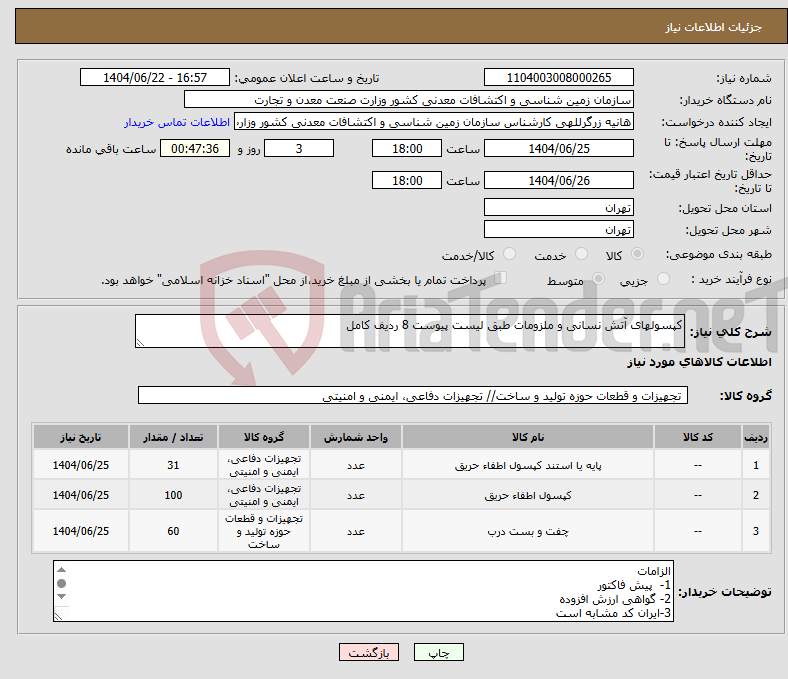Select the کالا radio button

tap(637, 254)
